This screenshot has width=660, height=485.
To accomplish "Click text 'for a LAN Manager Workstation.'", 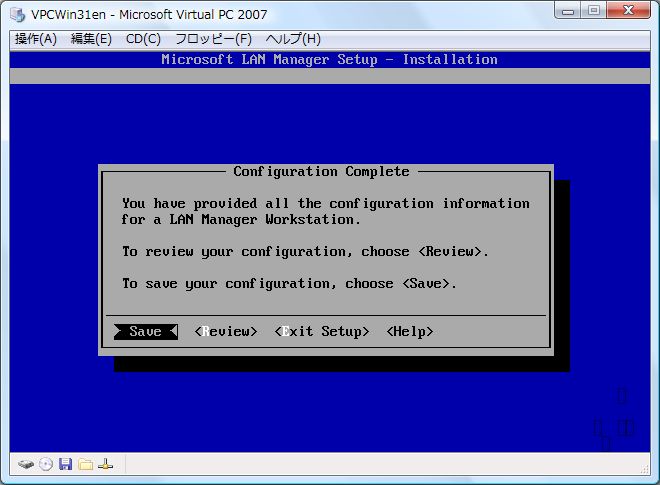I will [x=241, y=220].
